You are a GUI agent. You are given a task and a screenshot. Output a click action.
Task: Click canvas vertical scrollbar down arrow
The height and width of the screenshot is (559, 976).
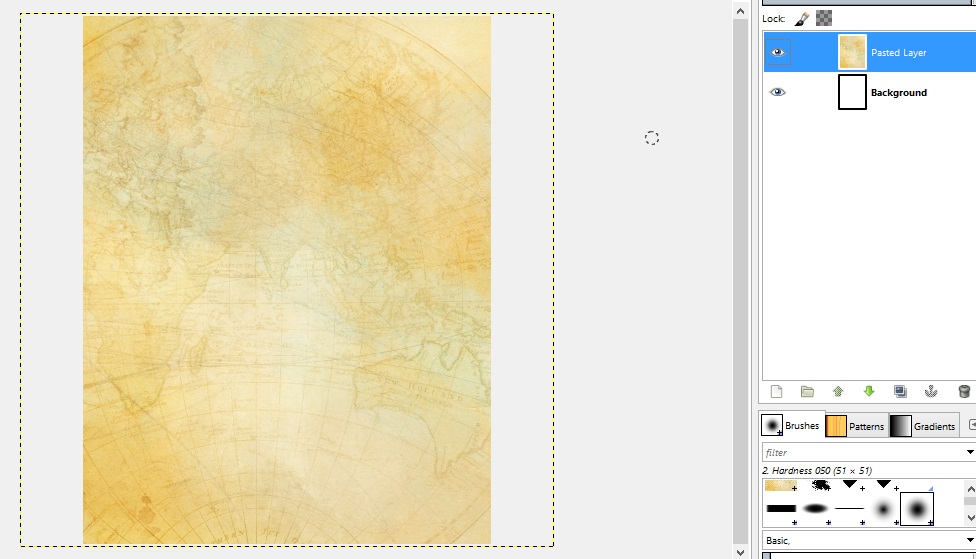740,552
